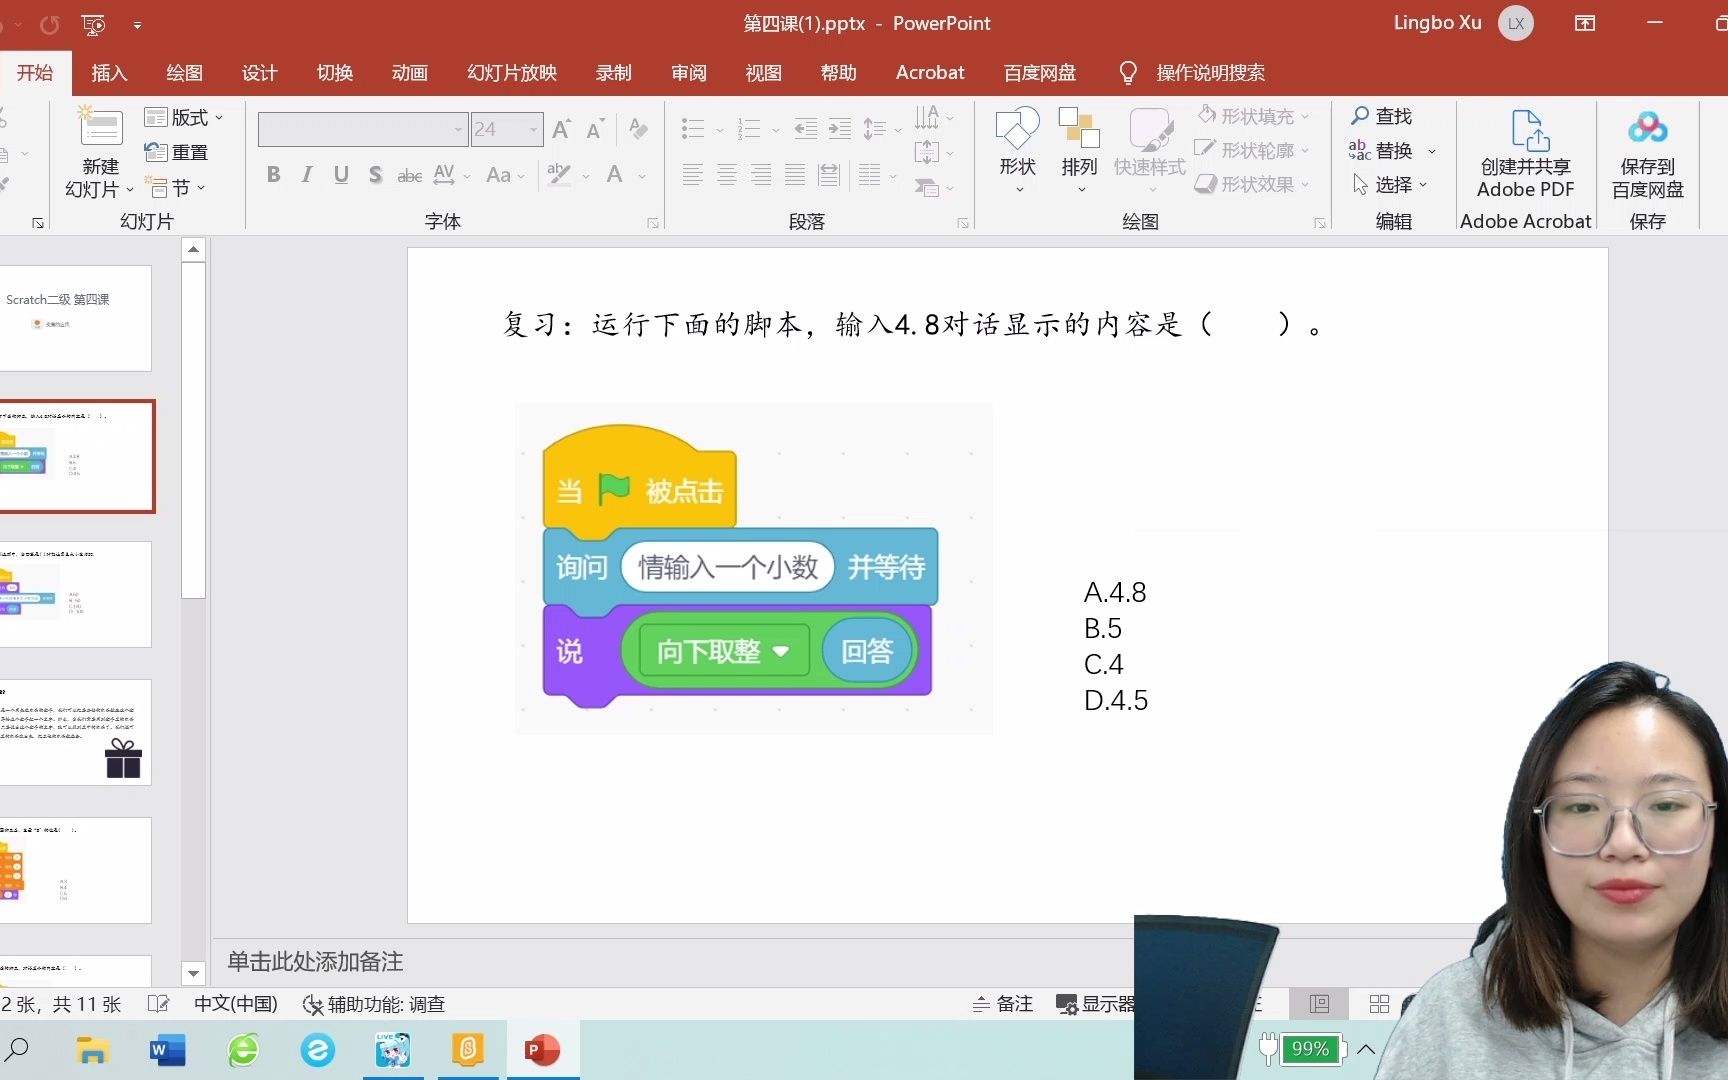Toggle Bold formatting

click(x=273, y=175)
